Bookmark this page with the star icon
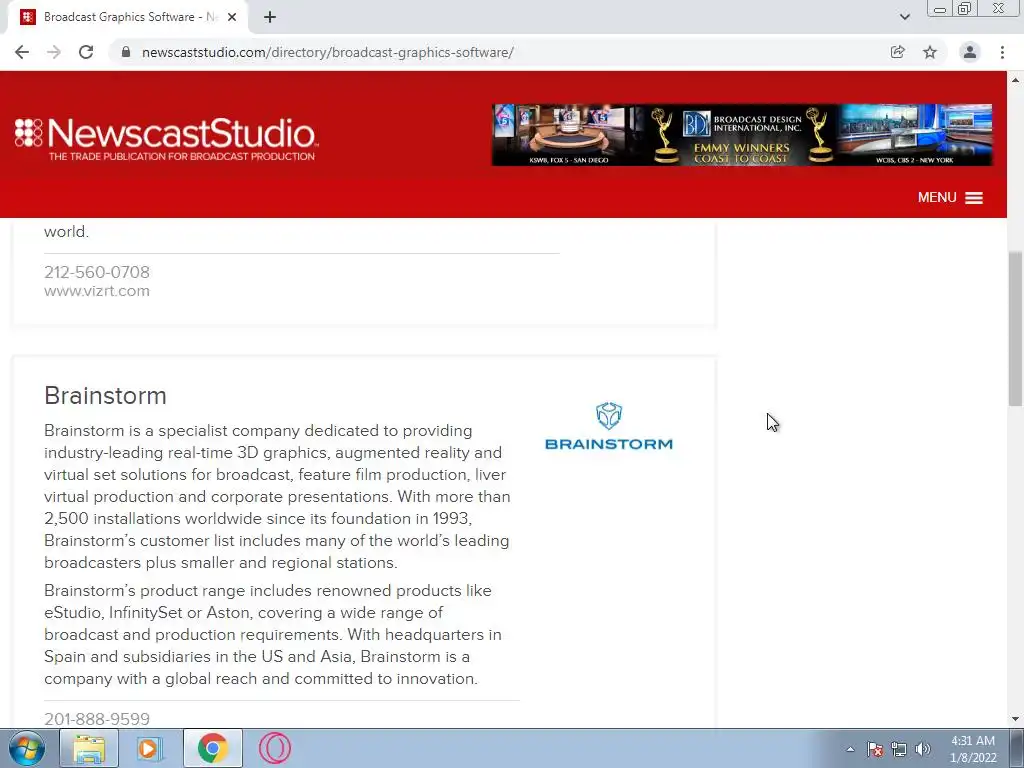 pyautogui.click(x=930, y=52)
